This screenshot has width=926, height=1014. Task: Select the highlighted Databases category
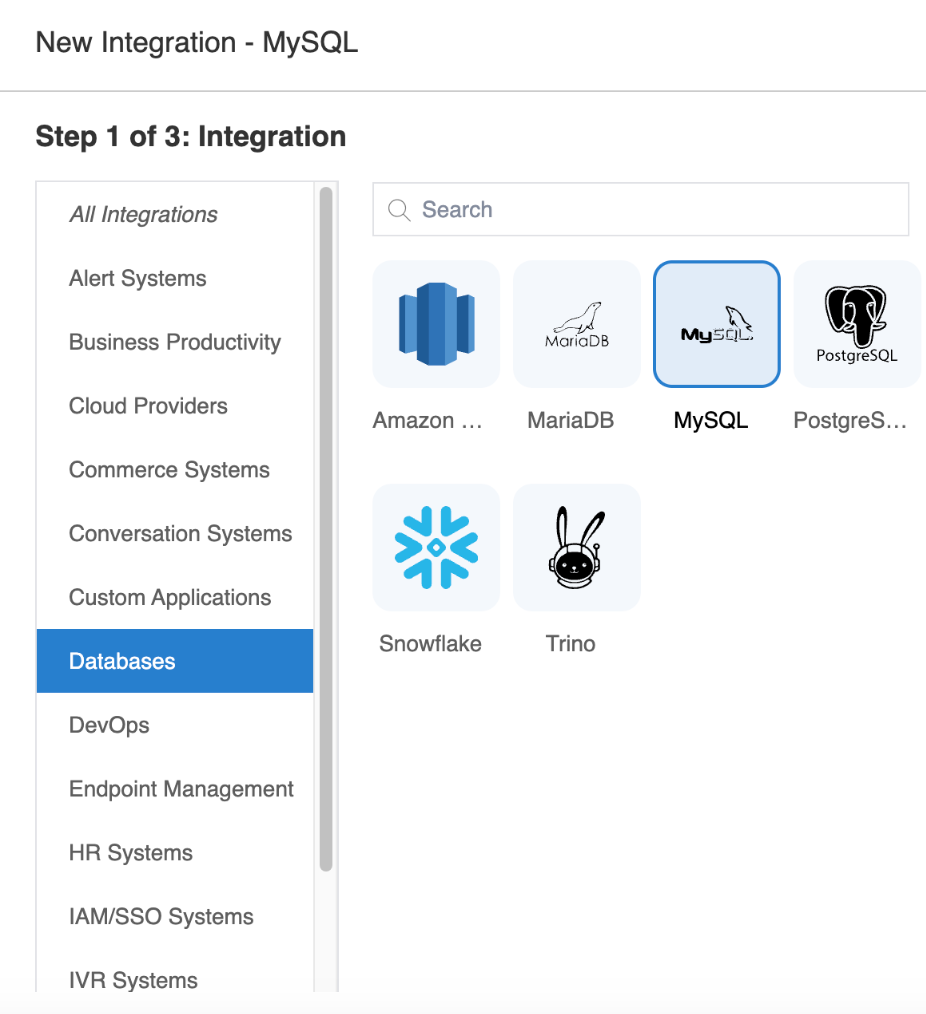[x=175, y=661]
